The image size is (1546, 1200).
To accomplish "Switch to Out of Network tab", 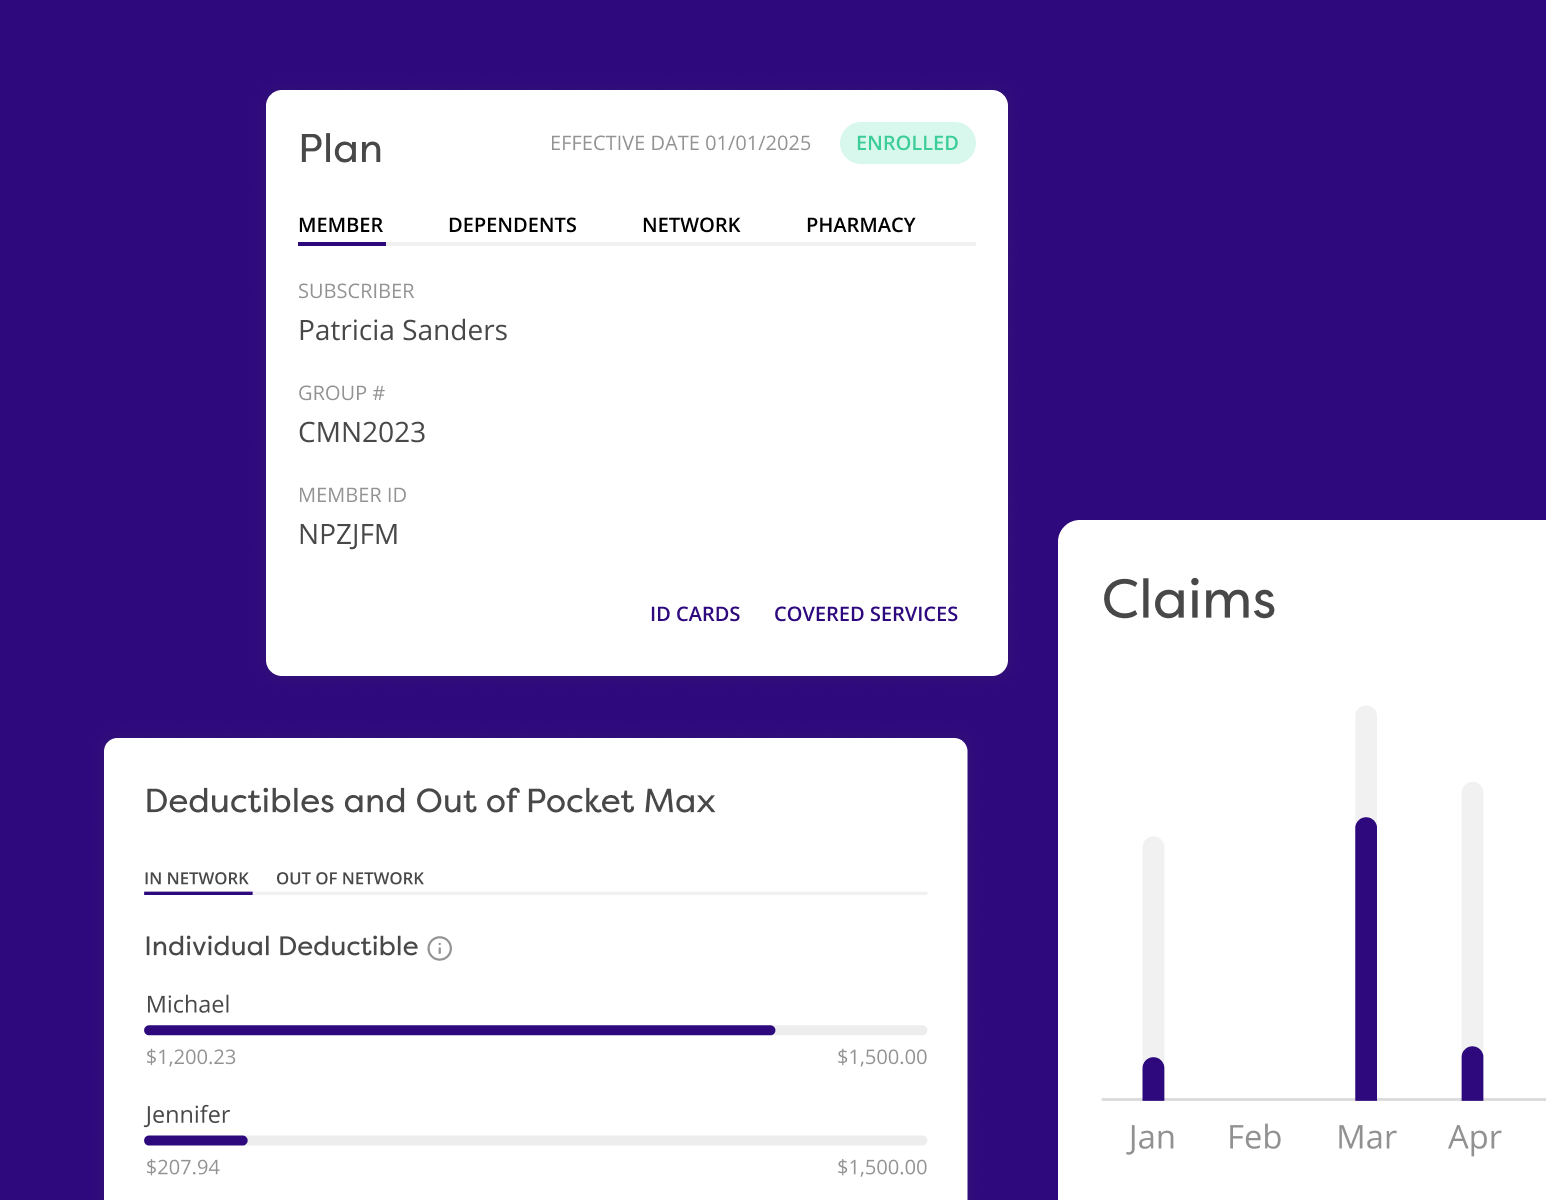I will tap(350, 878).
